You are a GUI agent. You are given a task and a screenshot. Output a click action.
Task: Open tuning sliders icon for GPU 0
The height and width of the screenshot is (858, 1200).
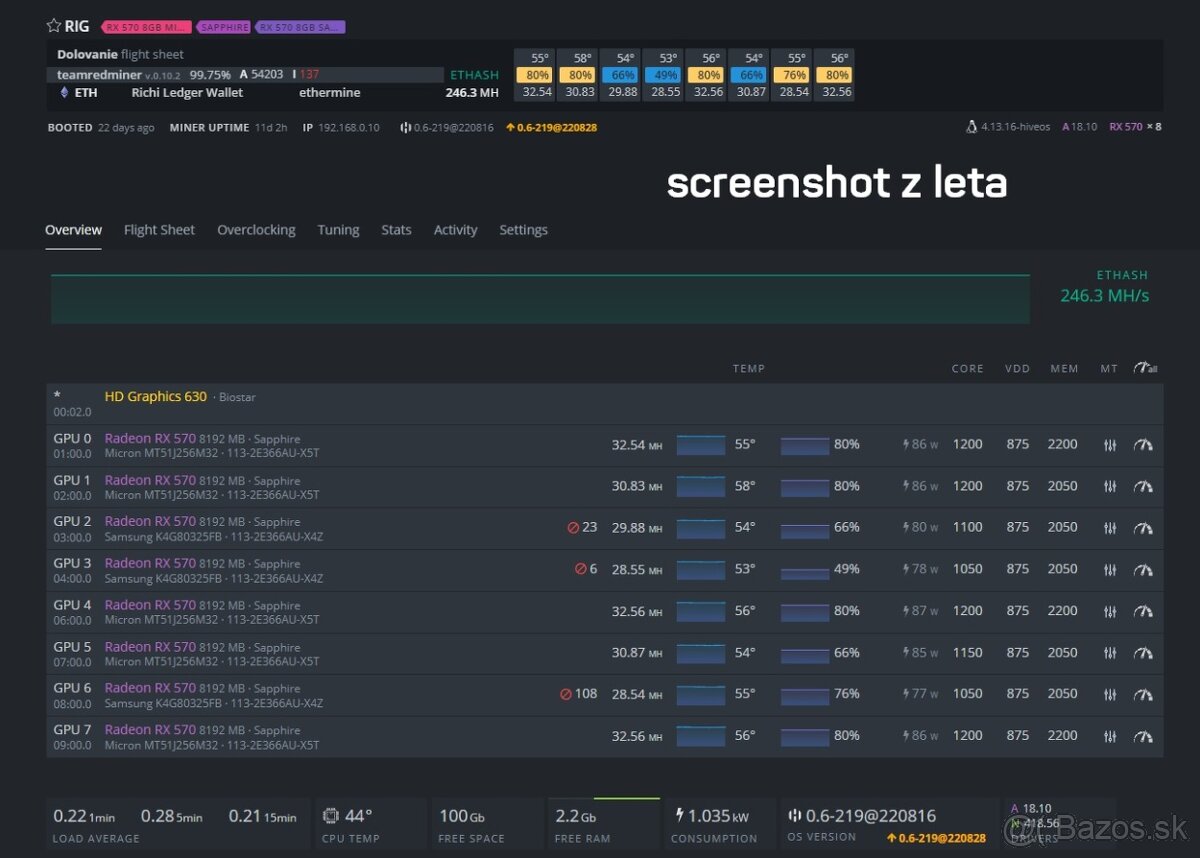[1109, 445]
